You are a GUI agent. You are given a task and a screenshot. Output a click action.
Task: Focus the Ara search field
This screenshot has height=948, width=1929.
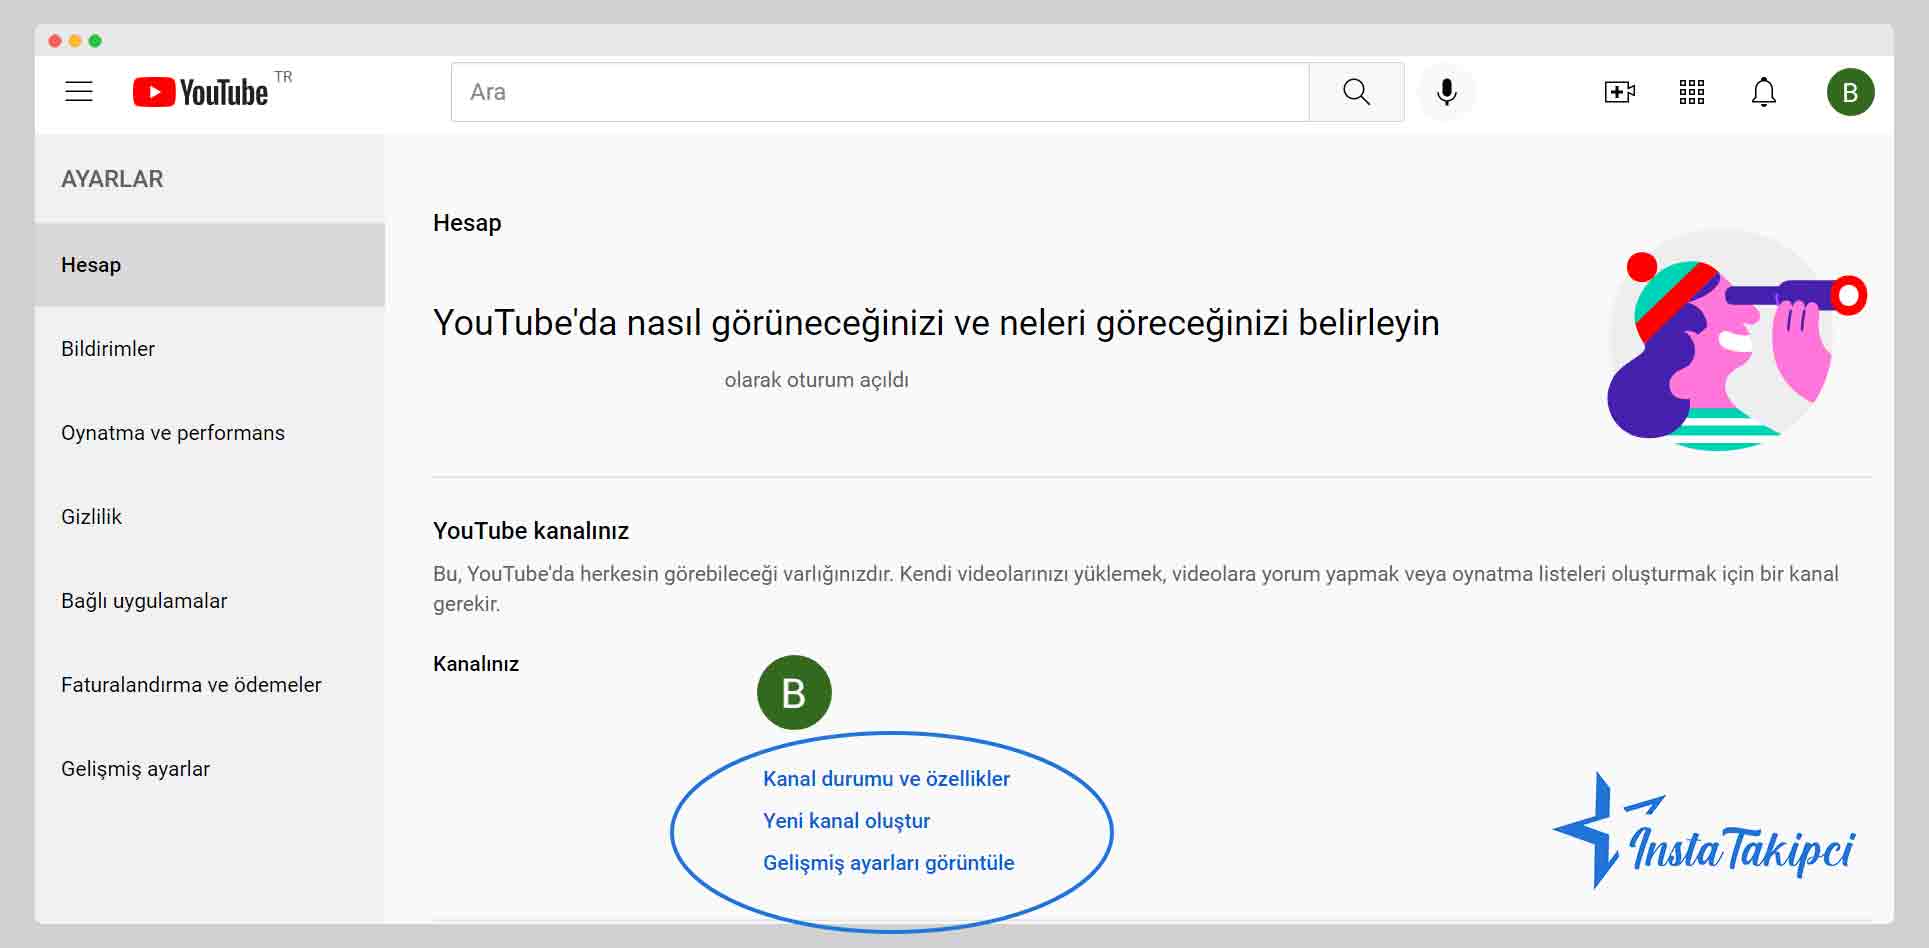(x=880, y=92)
